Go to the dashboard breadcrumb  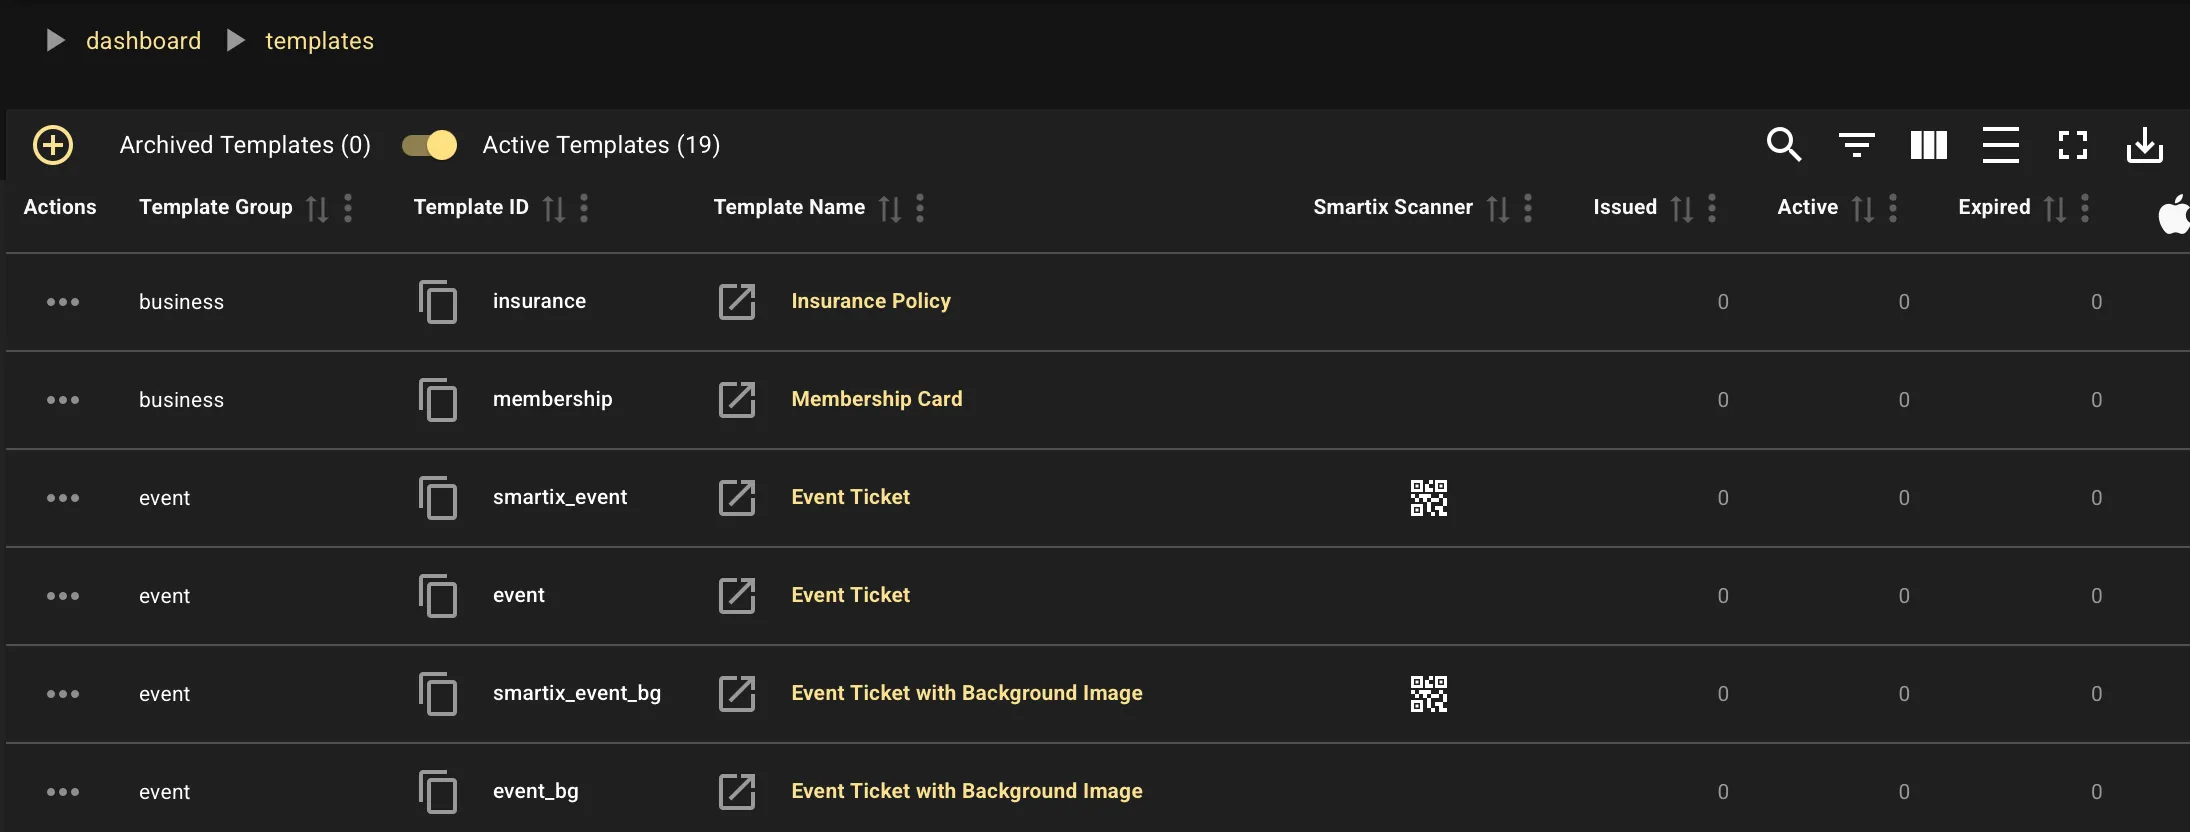click(x=143, y=41)
